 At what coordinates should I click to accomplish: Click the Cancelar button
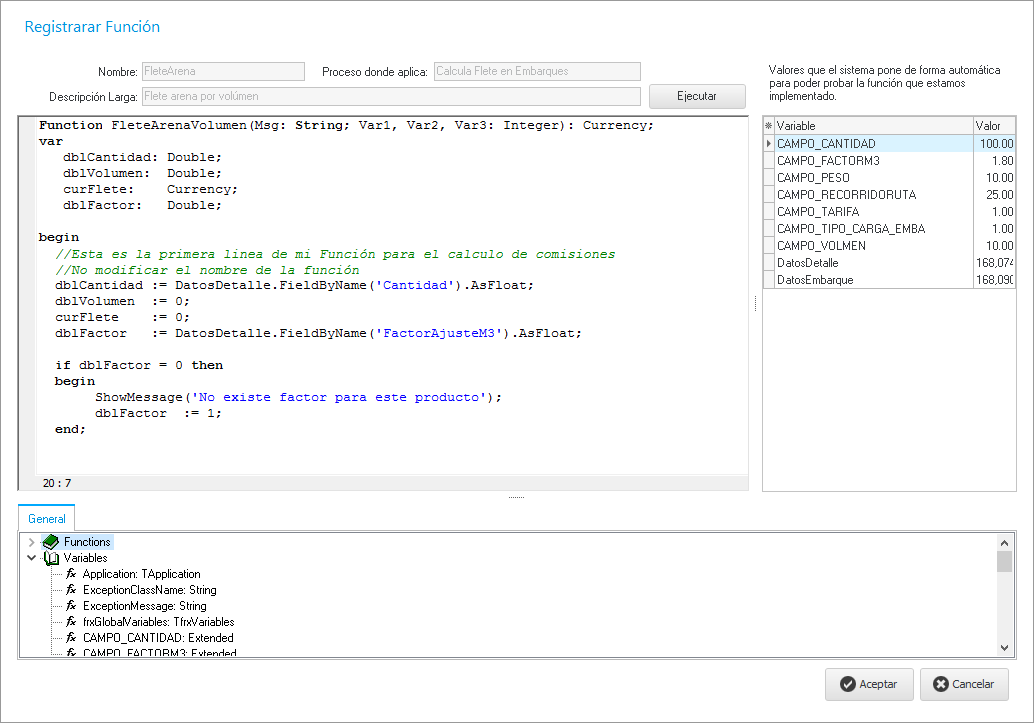point(963,685)
